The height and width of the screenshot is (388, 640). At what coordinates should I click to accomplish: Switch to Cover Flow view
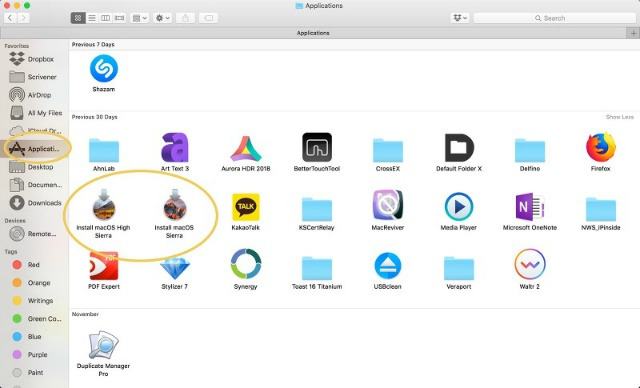(119, 18)
